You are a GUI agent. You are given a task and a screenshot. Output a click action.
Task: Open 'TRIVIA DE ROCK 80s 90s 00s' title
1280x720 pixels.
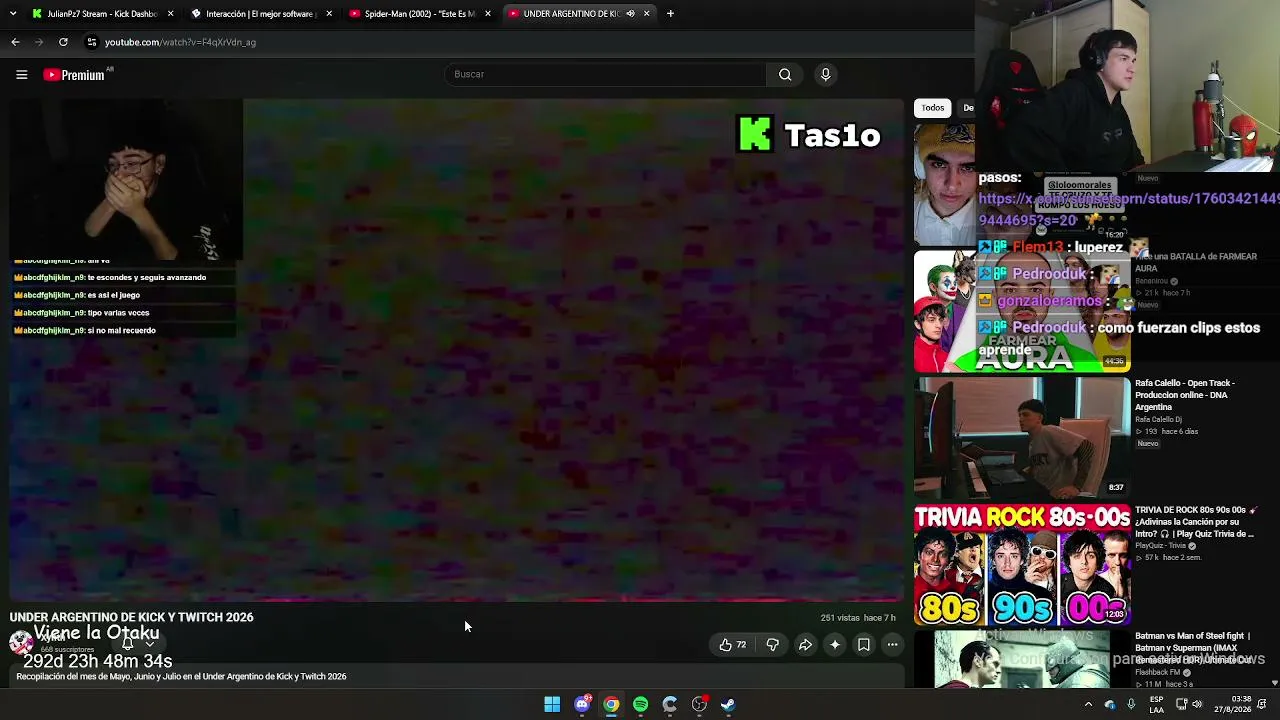click(1195, 522)
